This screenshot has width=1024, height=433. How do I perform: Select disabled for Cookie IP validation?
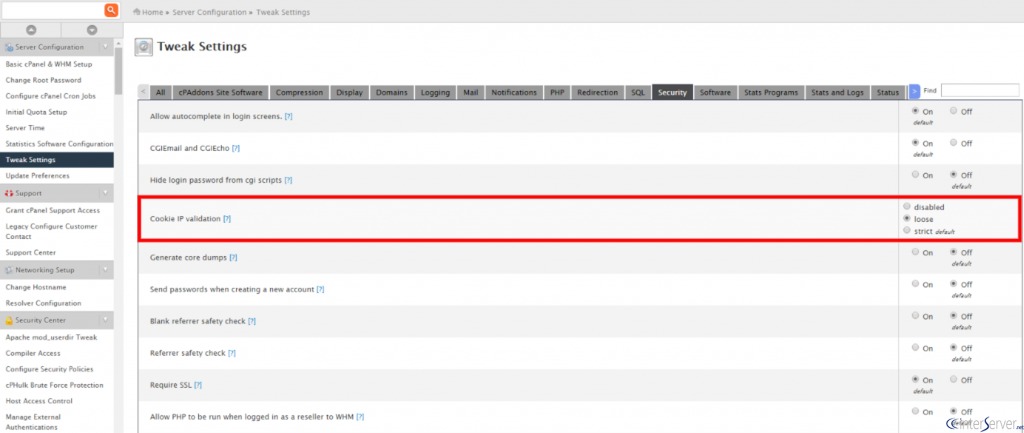click(906, 206)
